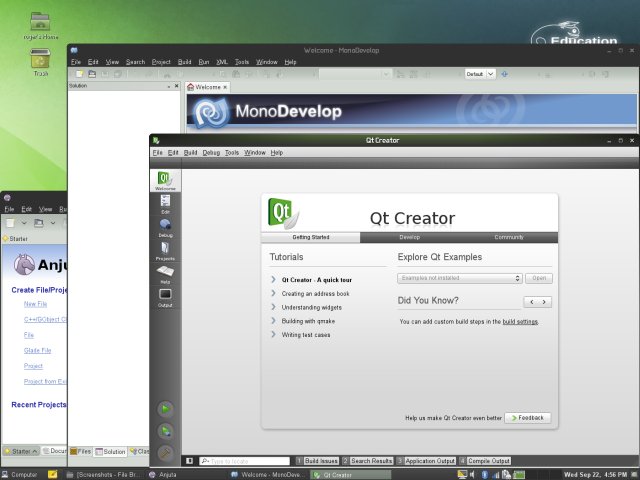Open the XML menu in MonoDevelop
The image size is (640, 480).
(x=222, y=62)
